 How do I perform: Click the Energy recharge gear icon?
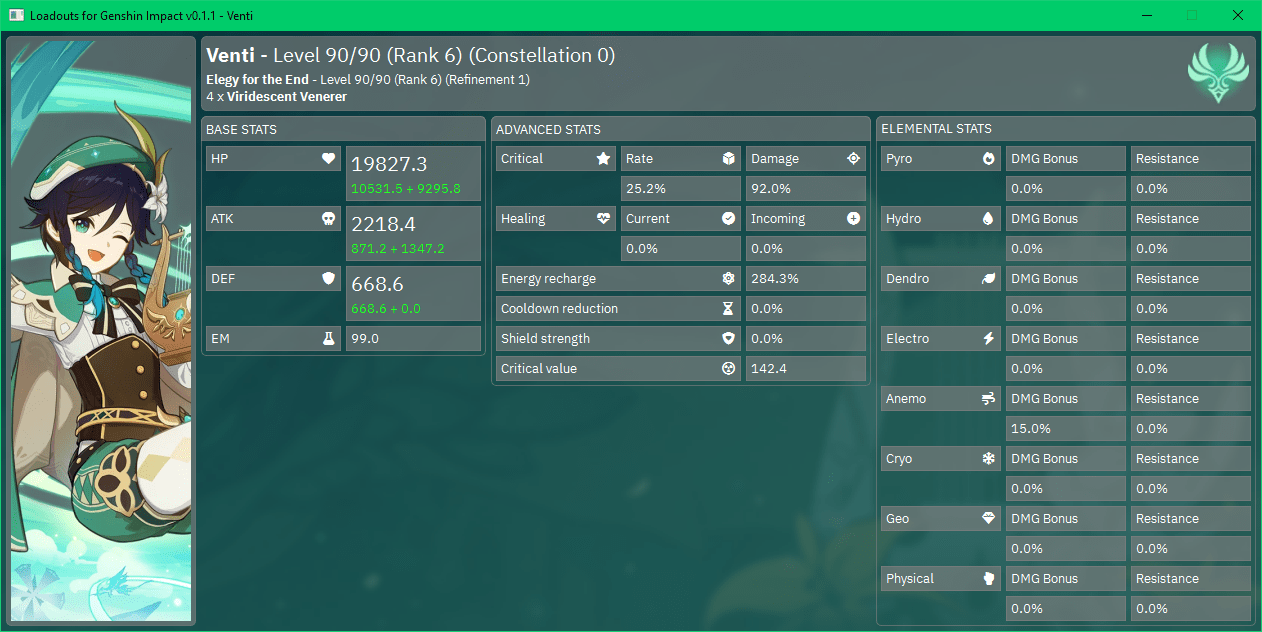[x=728, y=279]
